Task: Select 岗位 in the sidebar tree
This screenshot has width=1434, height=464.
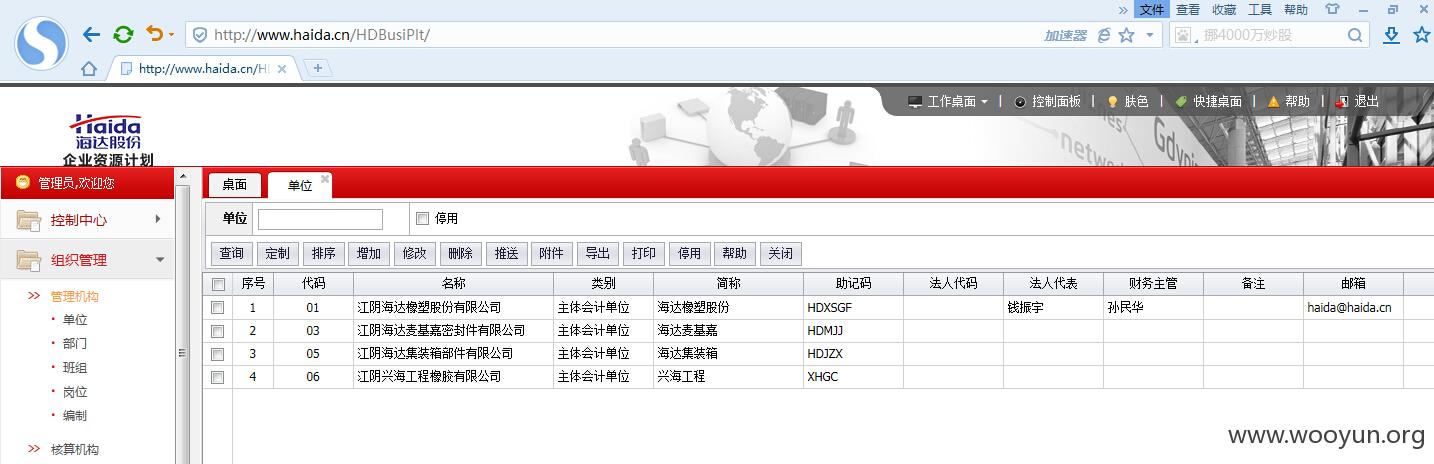Action: pyautogui.click(x=75, y=392)
